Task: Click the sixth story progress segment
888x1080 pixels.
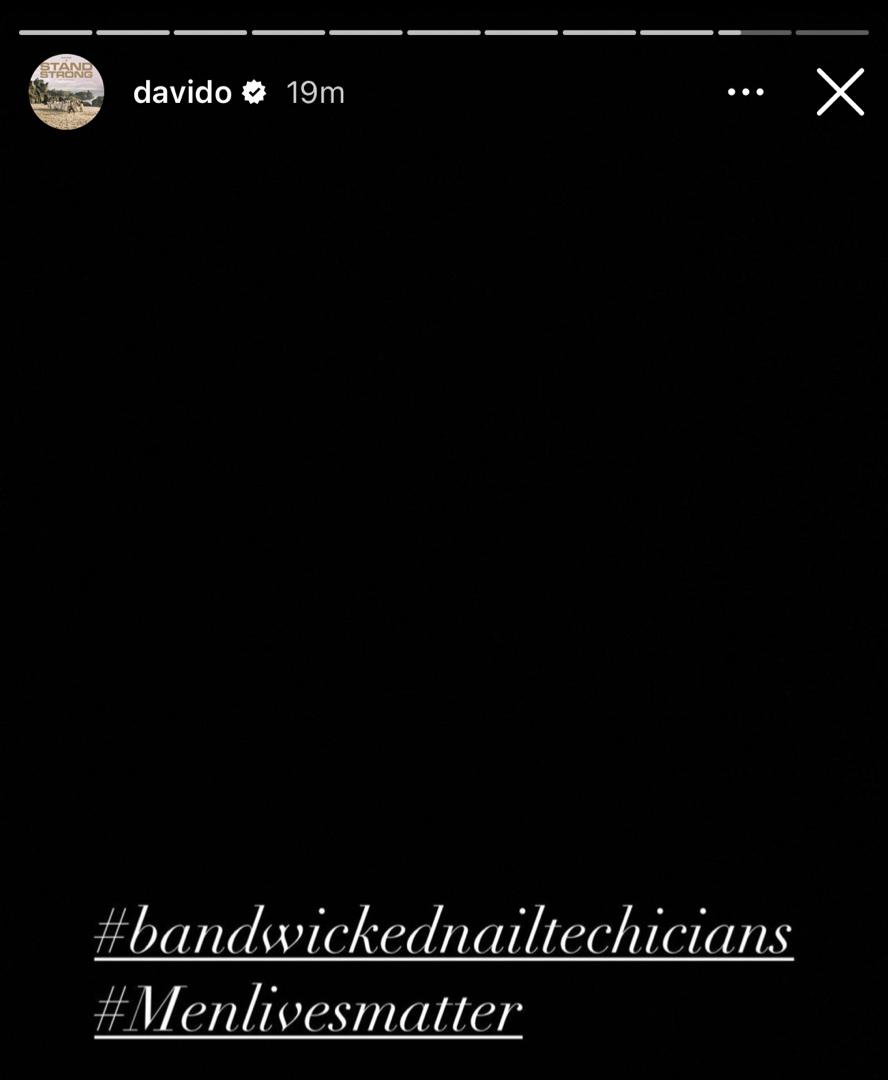Action: tap(444, 32)
